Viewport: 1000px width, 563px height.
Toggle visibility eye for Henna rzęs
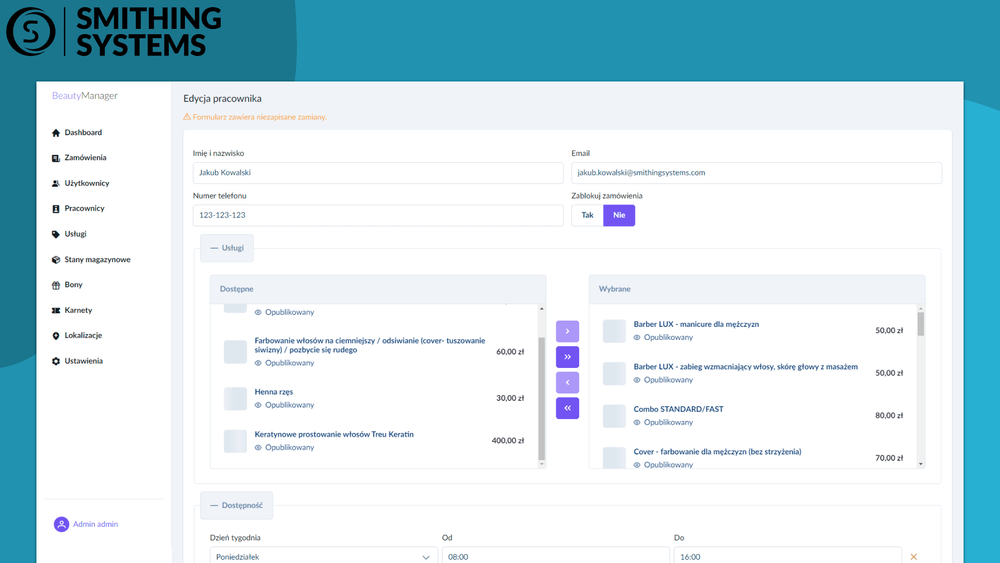(x=258, y=406)
